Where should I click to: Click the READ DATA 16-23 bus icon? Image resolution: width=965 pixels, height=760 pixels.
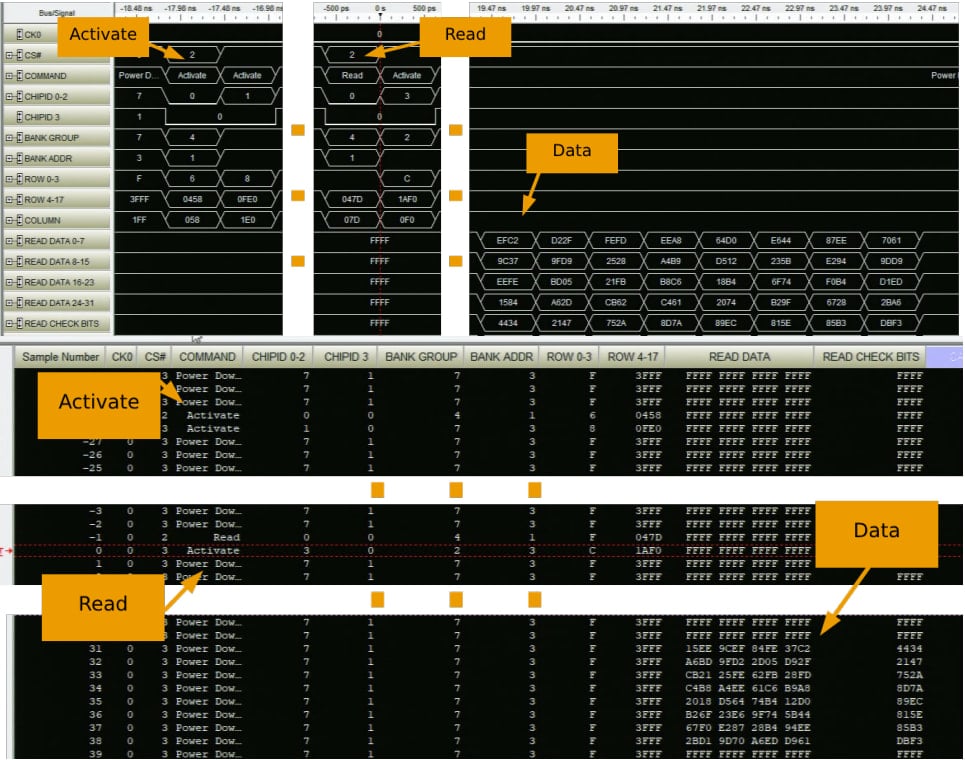tap(18, 281)
